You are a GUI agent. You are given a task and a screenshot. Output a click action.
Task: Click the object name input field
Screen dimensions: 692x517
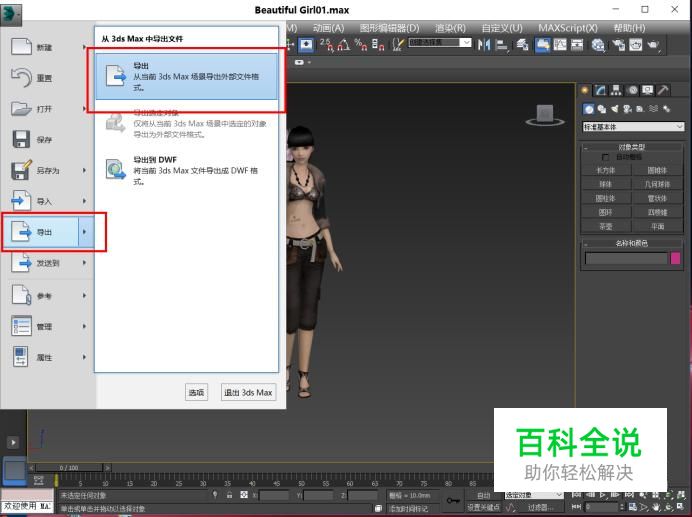tap(626, 258)
